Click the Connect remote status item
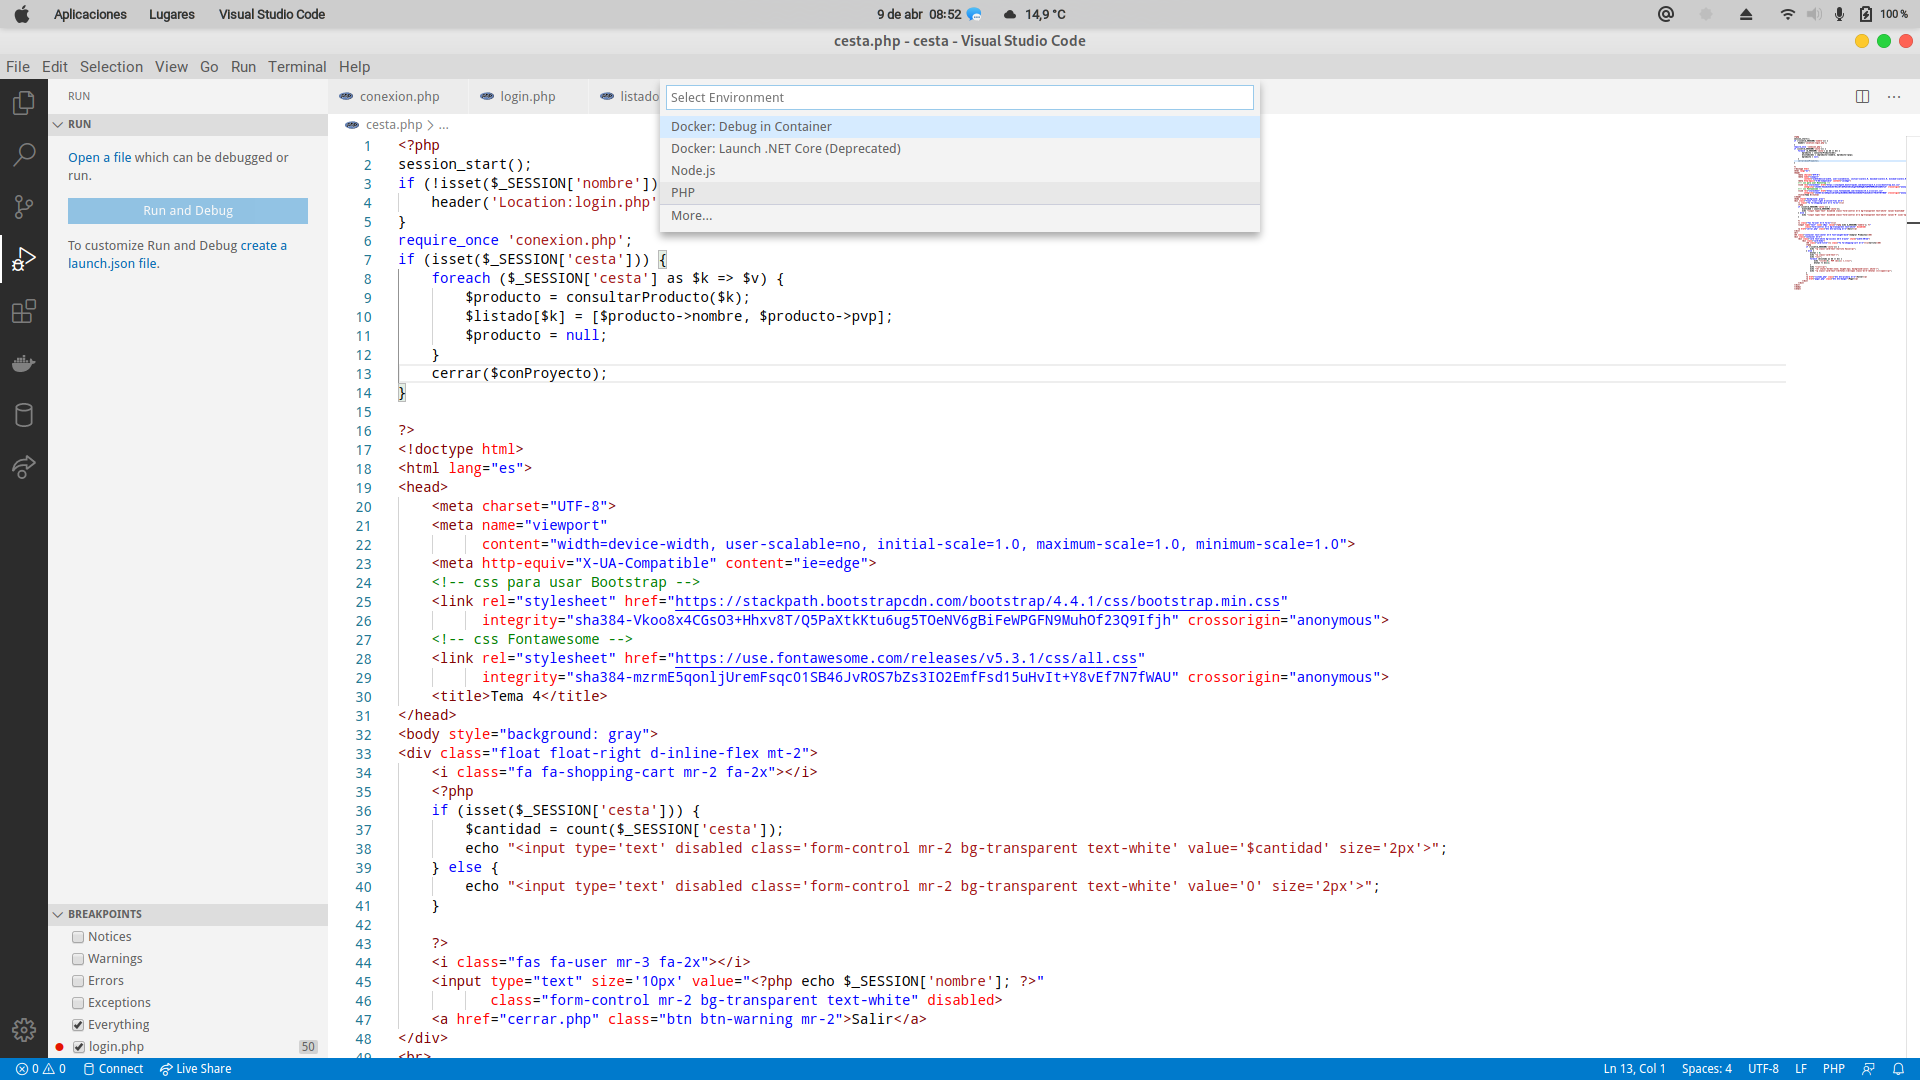 pyautogui.click(x=113, y=1069)
